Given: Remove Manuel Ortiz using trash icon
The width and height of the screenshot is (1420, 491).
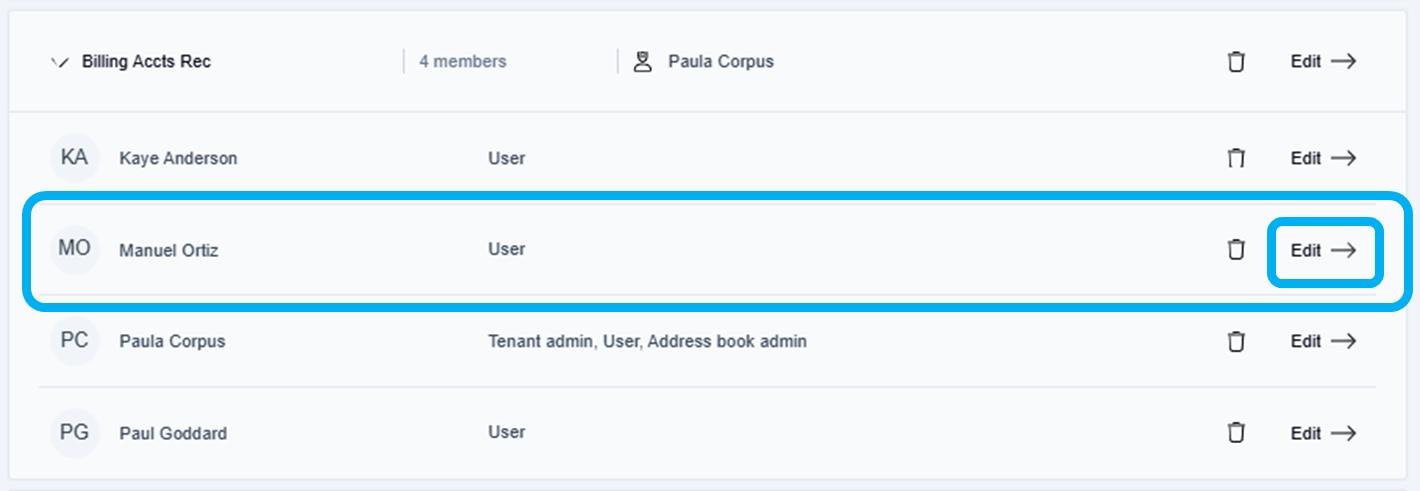Looking at the screenshot, I should point(1236,250).
